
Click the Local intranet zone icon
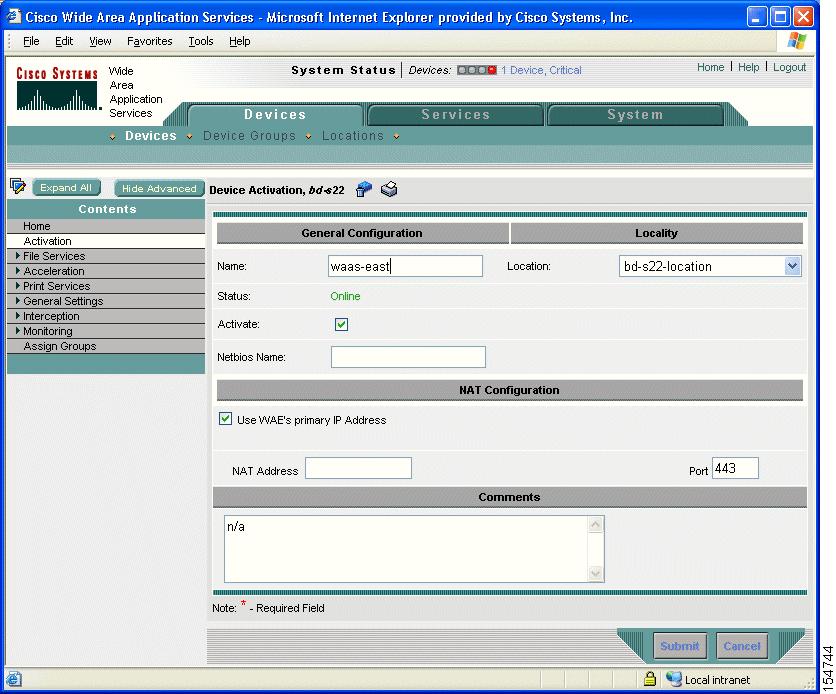point(674,679)
